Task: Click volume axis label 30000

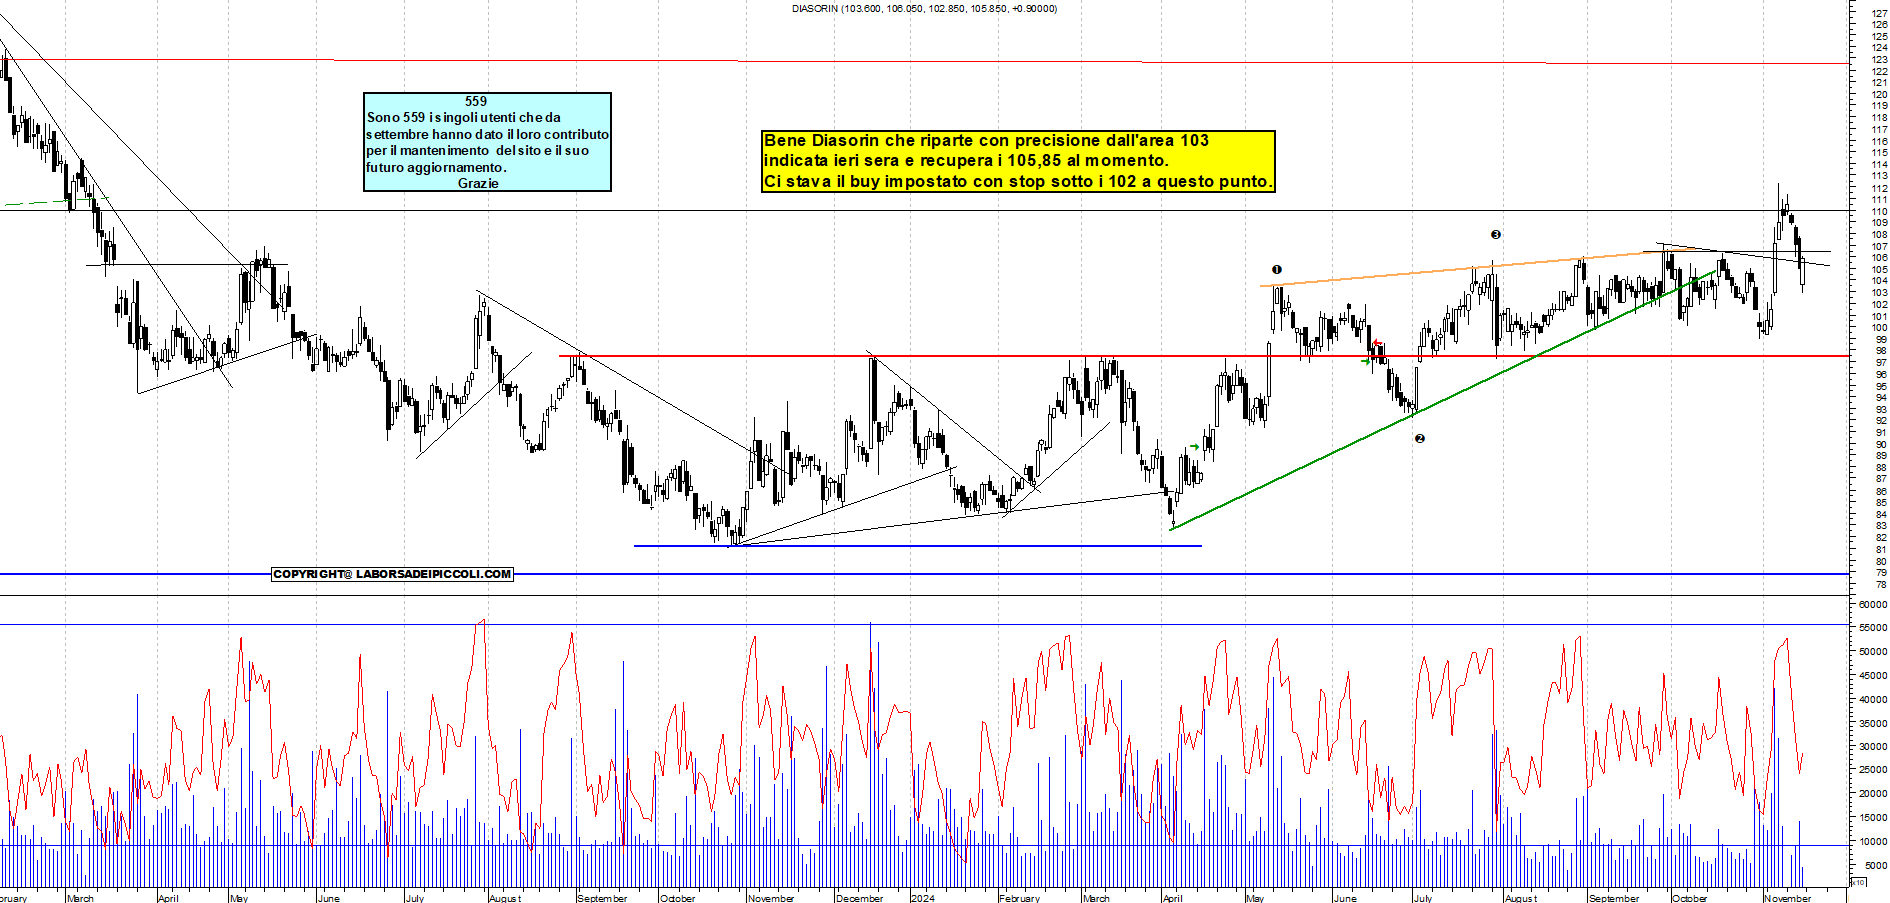Action: click(x=1873, y=746)
